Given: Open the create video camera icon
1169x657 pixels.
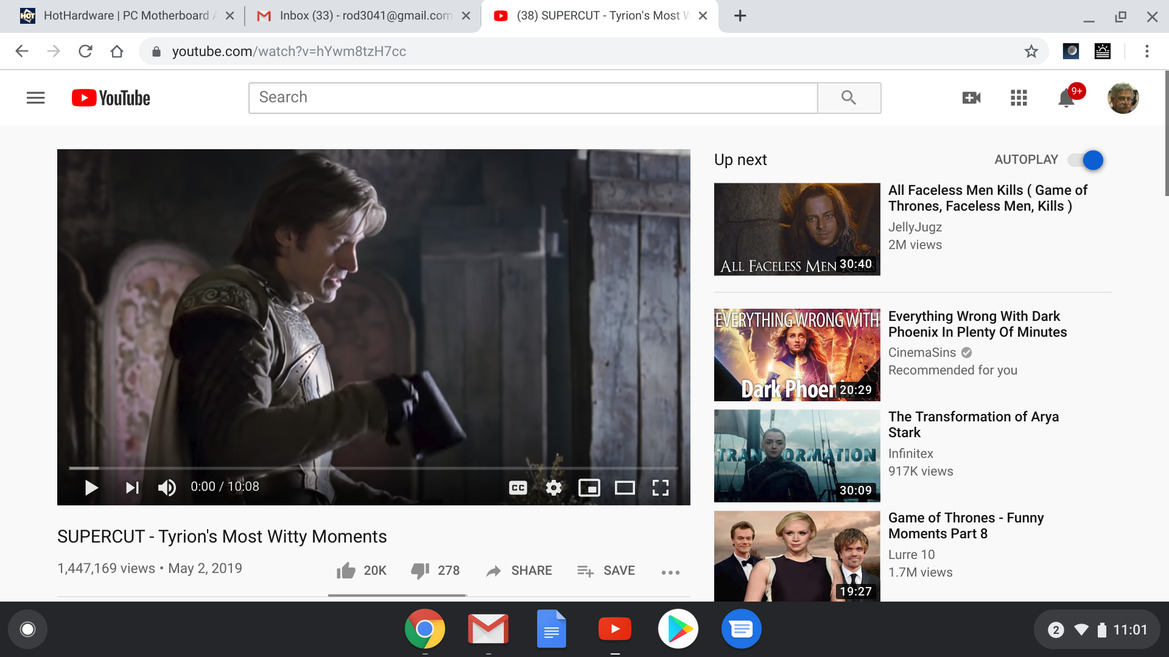Looking at the screenshot, I should (971, 98).
